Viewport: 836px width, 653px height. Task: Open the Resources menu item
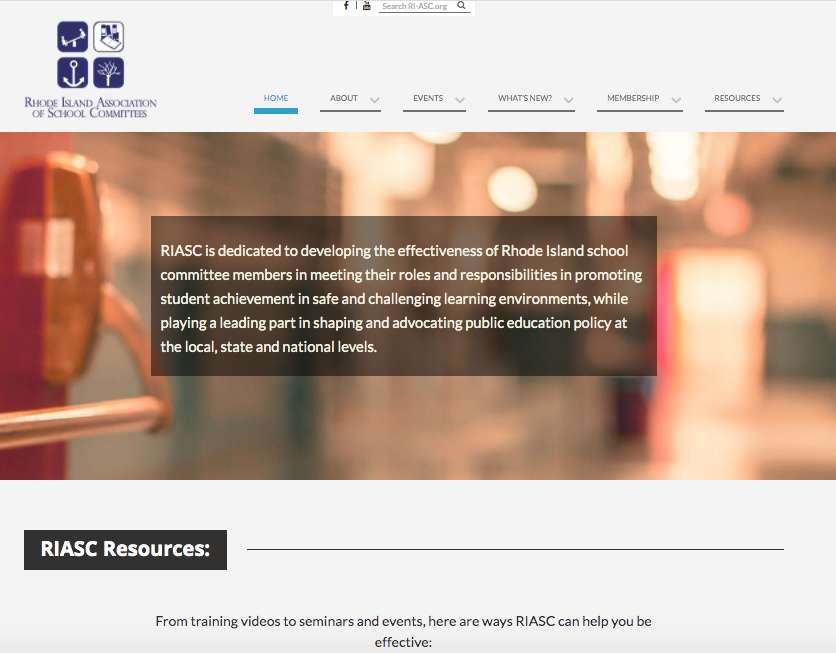tap(737, 98)
